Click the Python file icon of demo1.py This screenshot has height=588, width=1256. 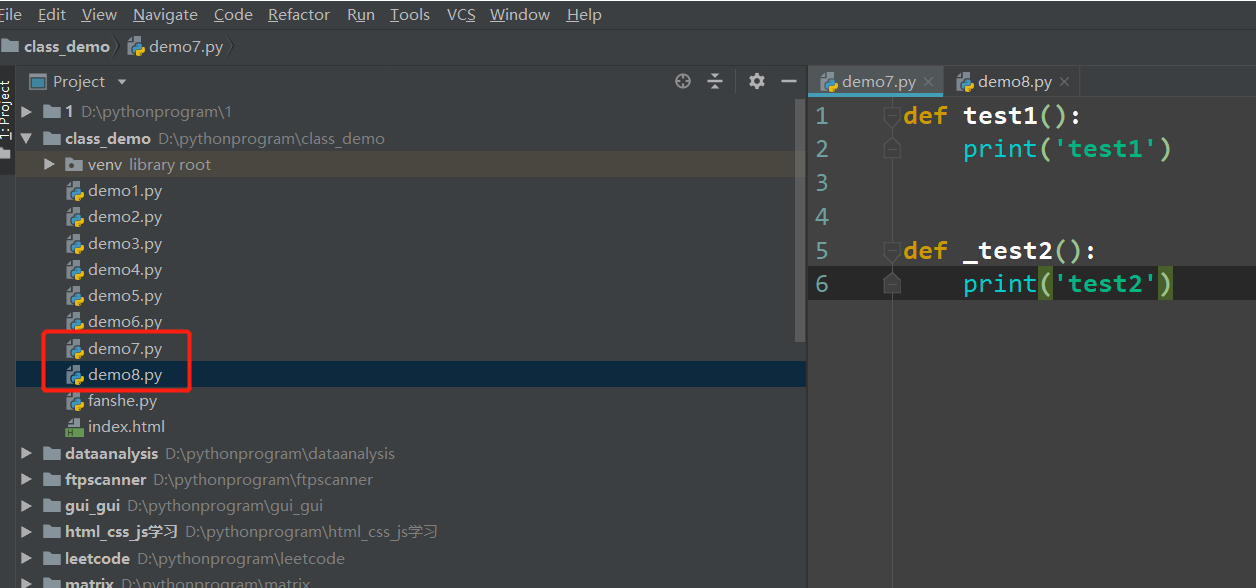[74, 190]
